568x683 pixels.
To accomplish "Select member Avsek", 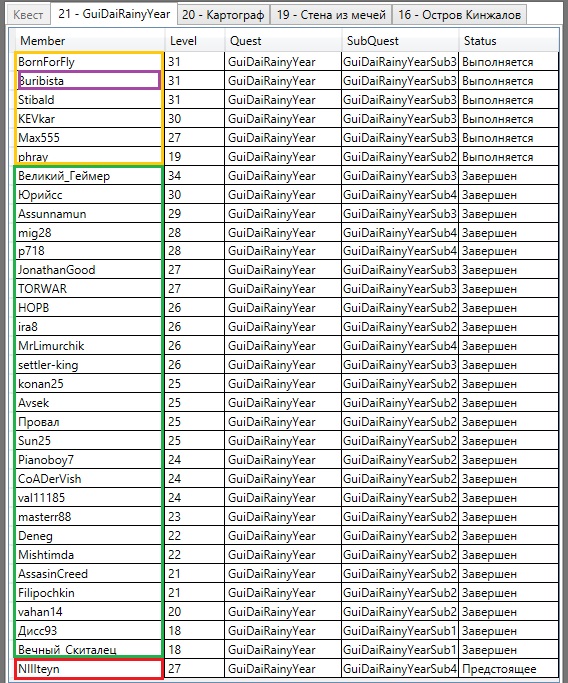I will click(89, 403).
